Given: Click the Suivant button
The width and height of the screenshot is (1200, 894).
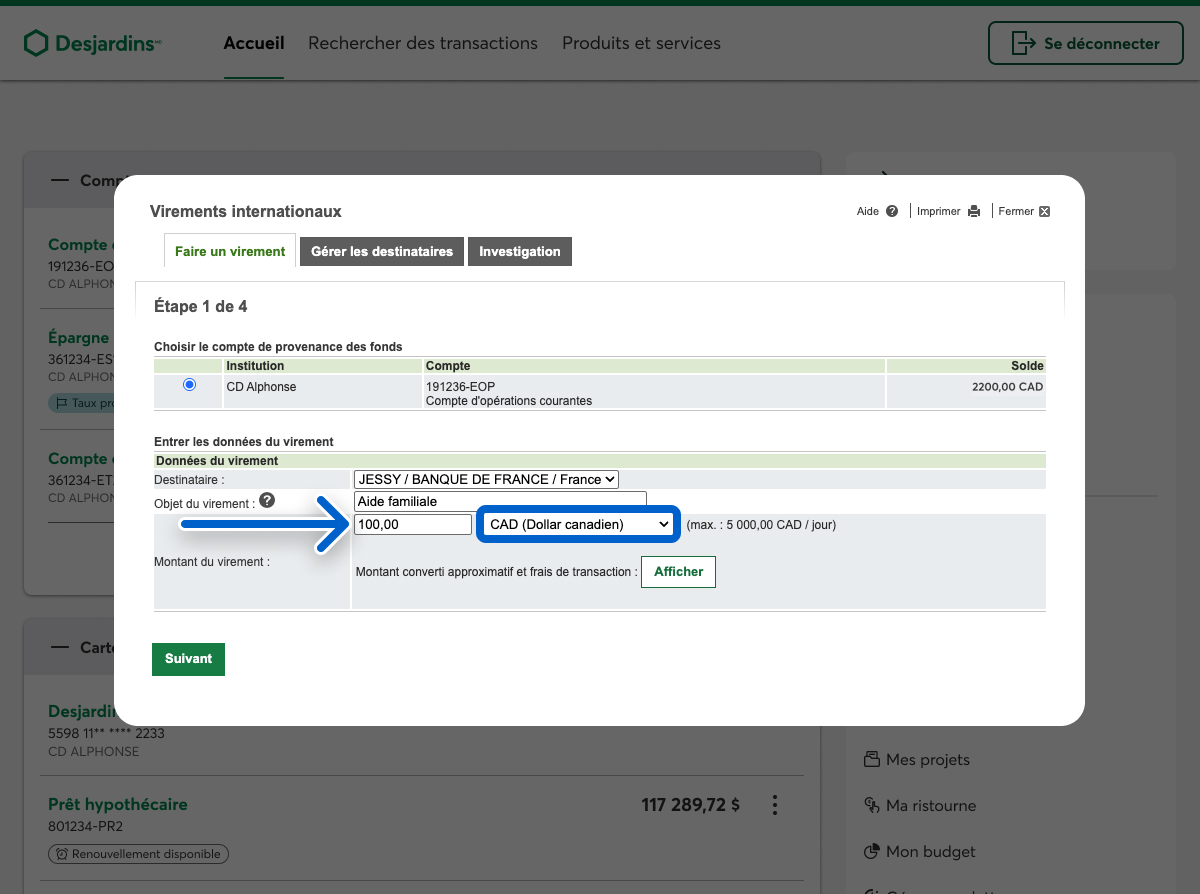Looking at the screenshot, I should [x=188, y=659].
